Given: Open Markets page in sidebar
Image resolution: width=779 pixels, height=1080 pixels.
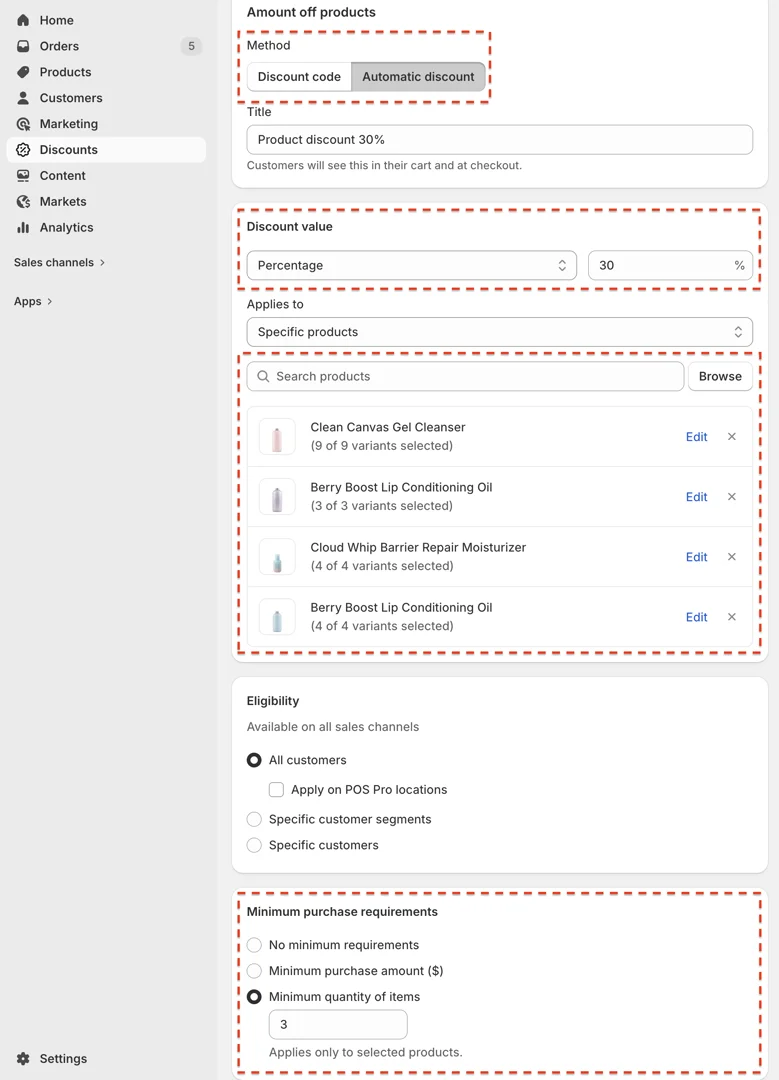Looking at the screenshot, I should tap(106, 201).
